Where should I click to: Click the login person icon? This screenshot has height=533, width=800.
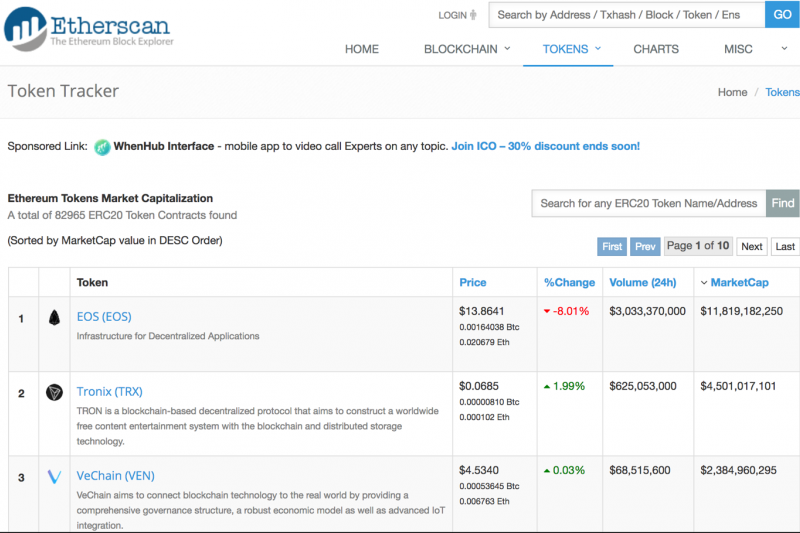point(473,15)
